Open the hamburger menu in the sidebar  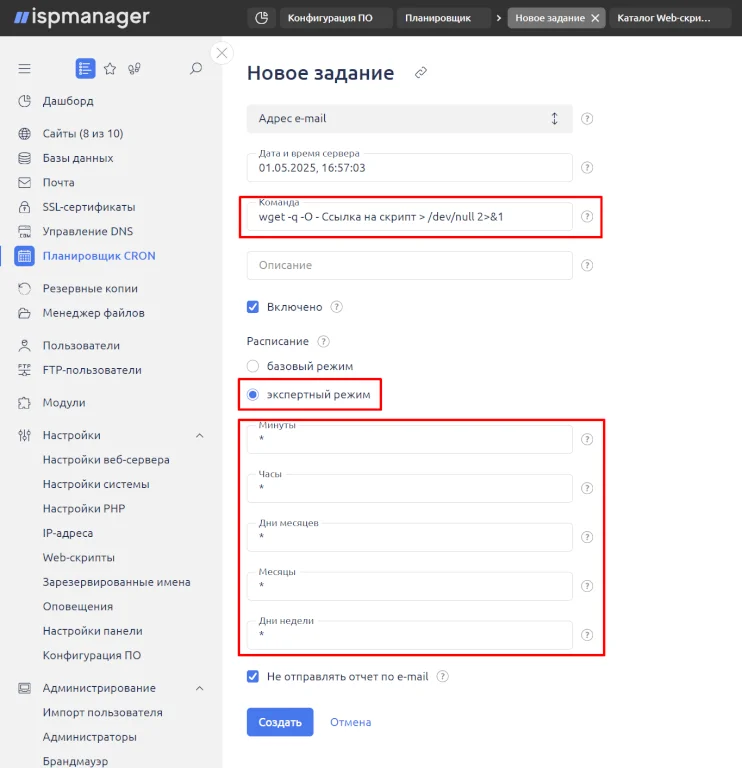(25, 69)
